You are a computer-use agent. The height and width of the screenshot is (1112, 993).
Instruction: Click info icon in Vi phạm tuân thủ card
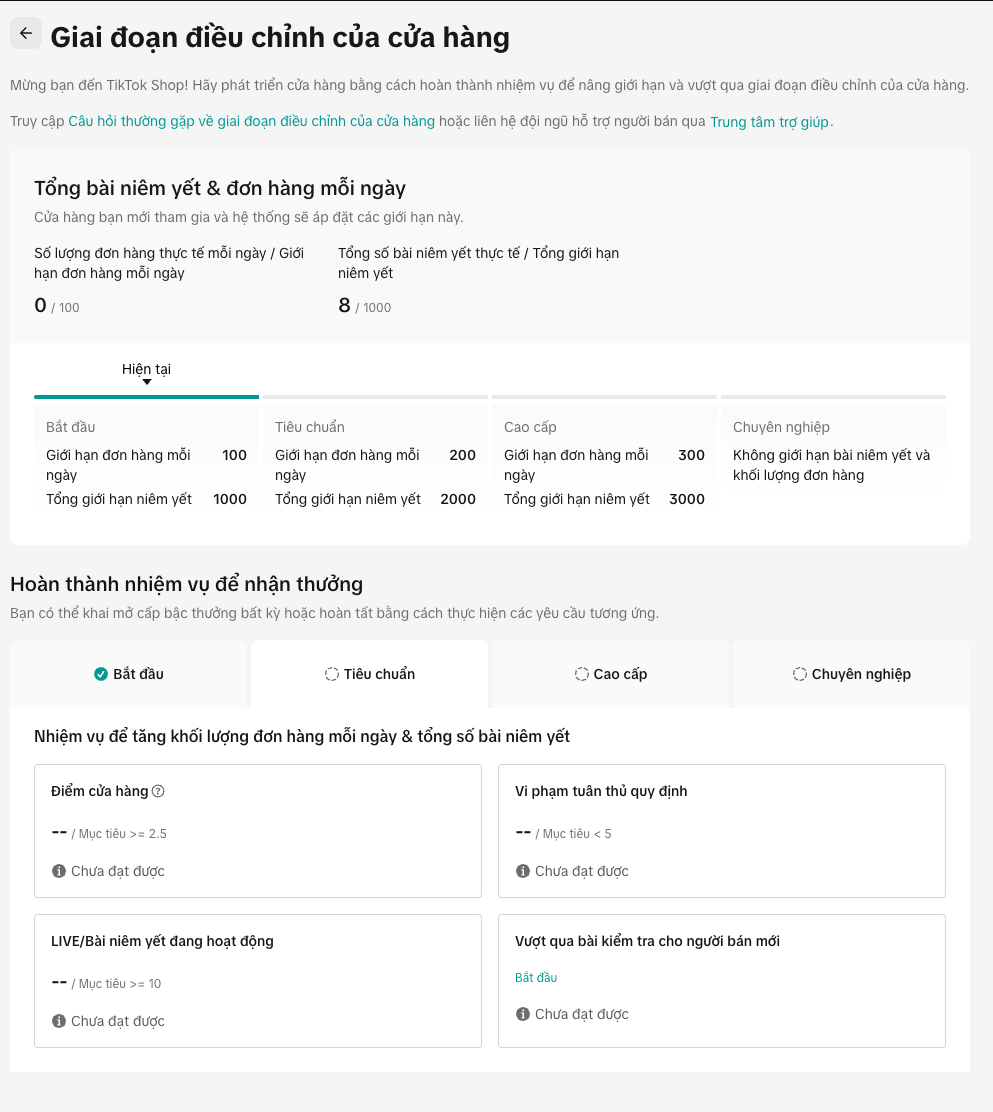(523, 871)
